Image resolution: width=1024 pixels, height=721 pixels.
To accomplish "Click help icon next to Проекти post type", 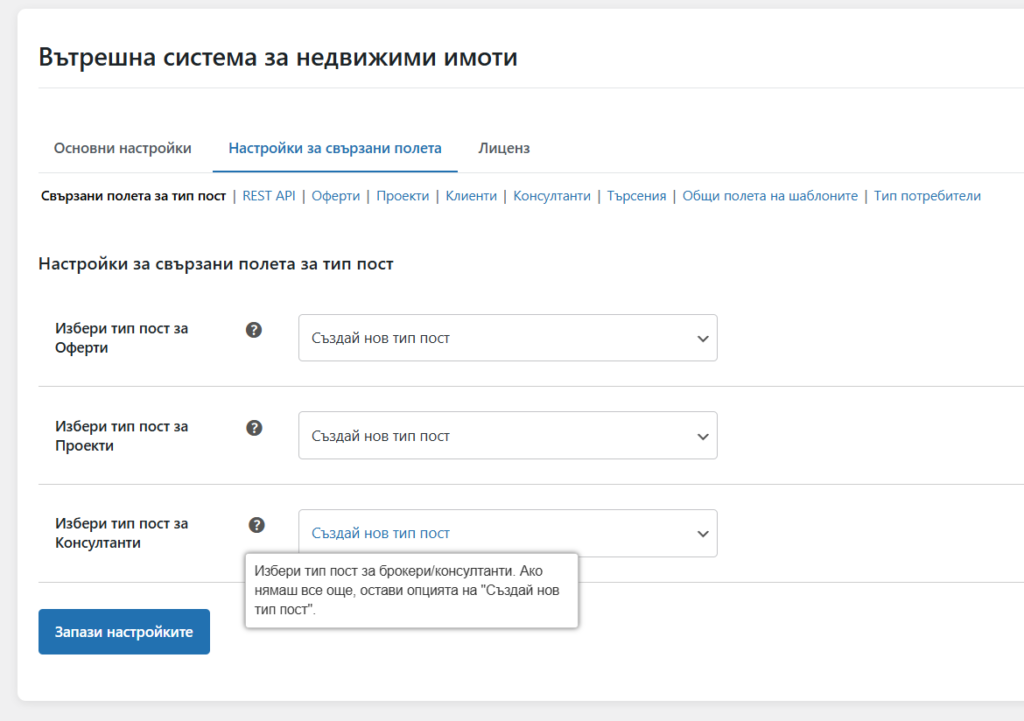I will coord(254,428).
